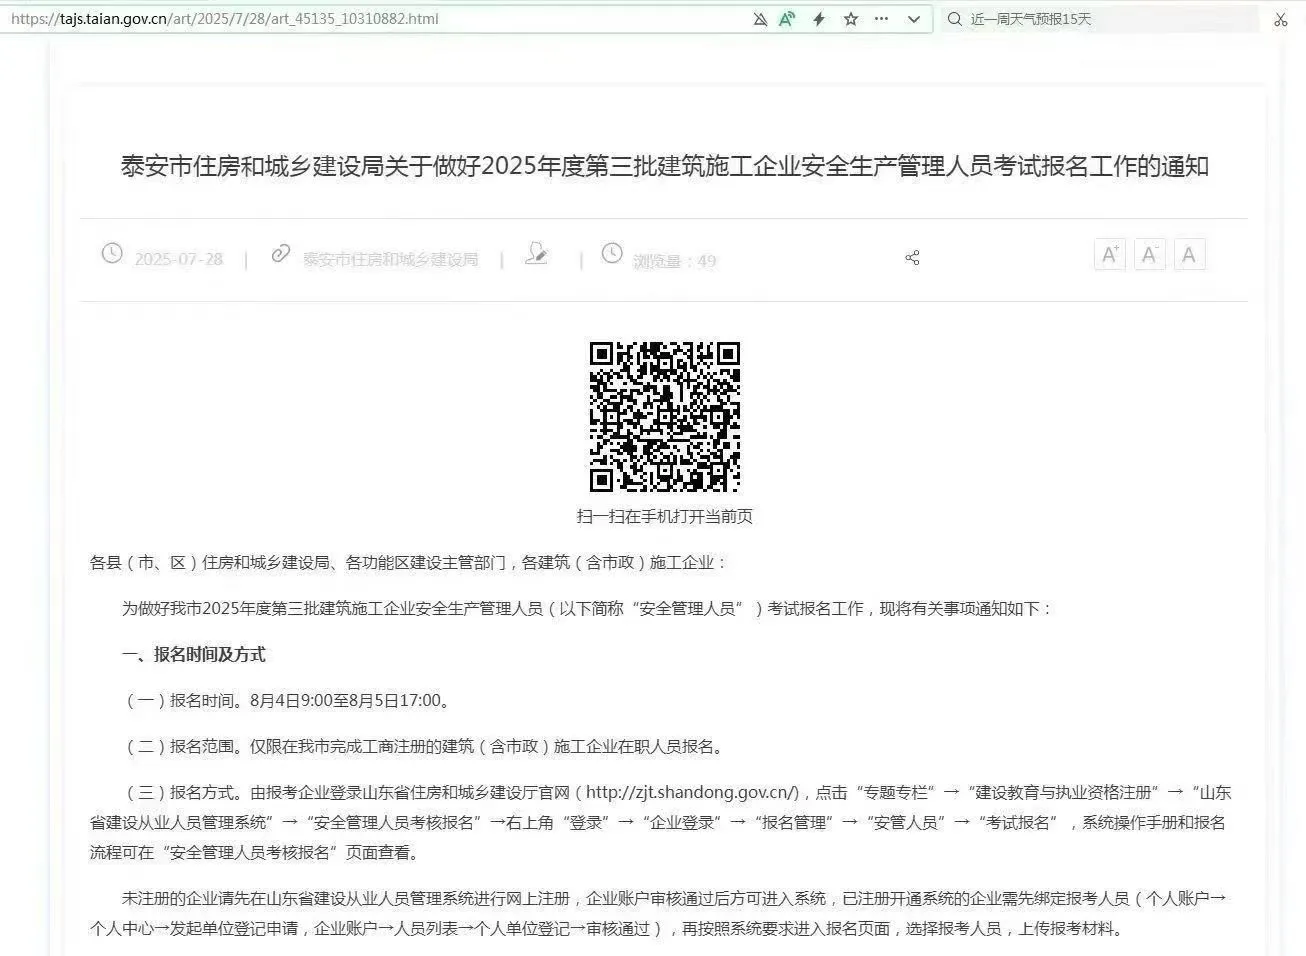The width and height of the screenshot is (1306, 956).
Task: Click the heading 一、报名时间及方式
Action: point(194,655)
